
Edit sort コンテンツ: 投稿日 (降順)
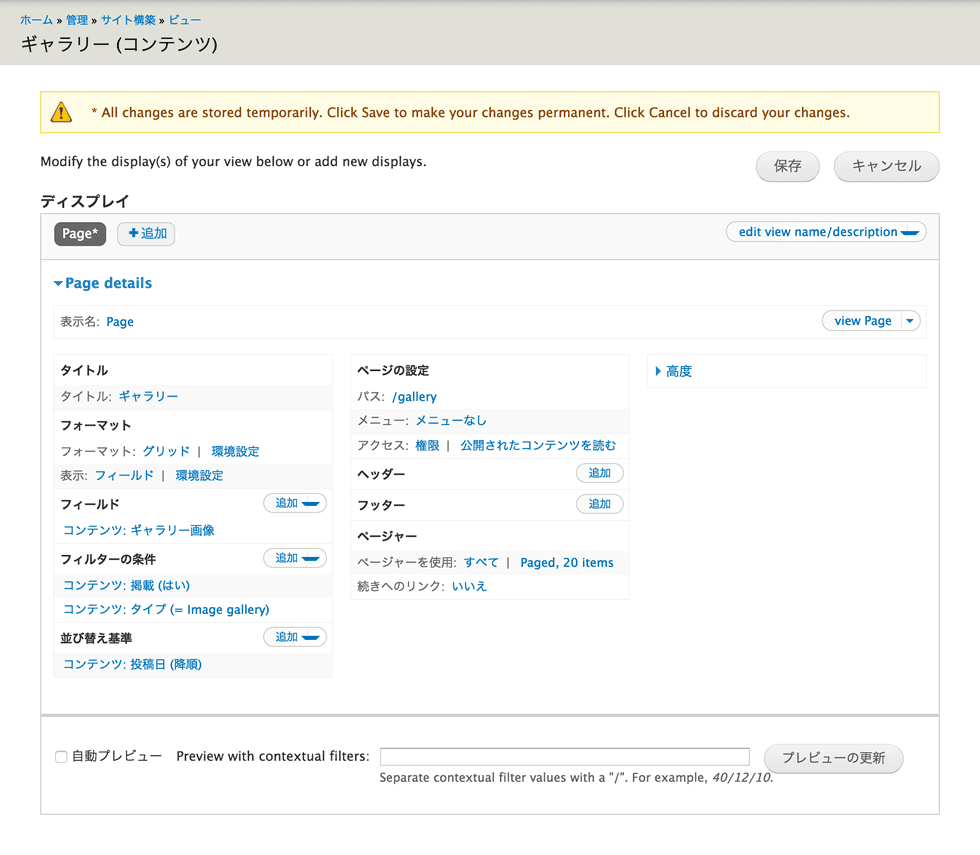[132, 664]
